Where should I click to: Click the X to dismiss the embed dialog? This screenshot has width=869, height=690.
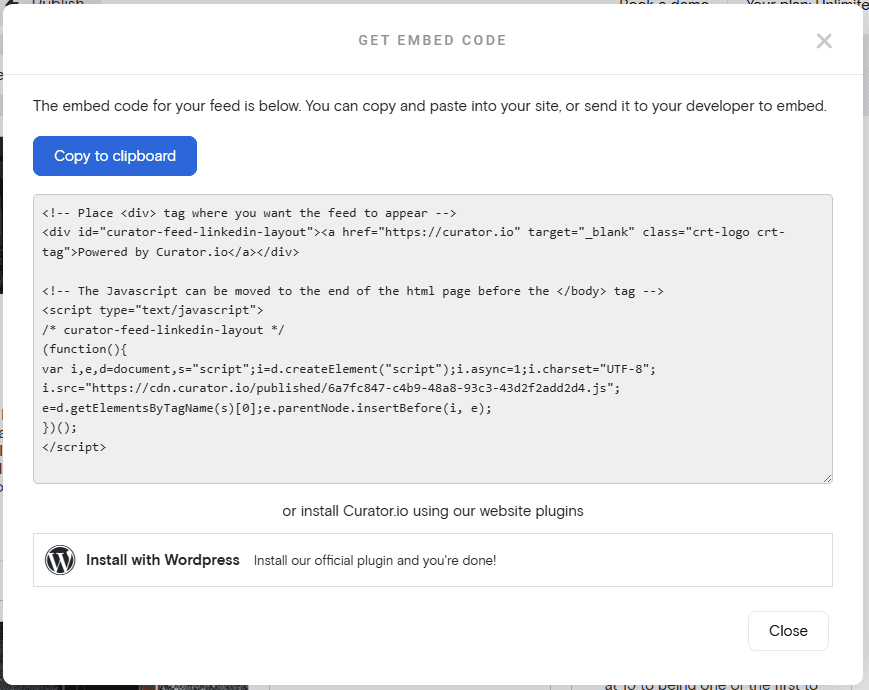click(823, 41)
